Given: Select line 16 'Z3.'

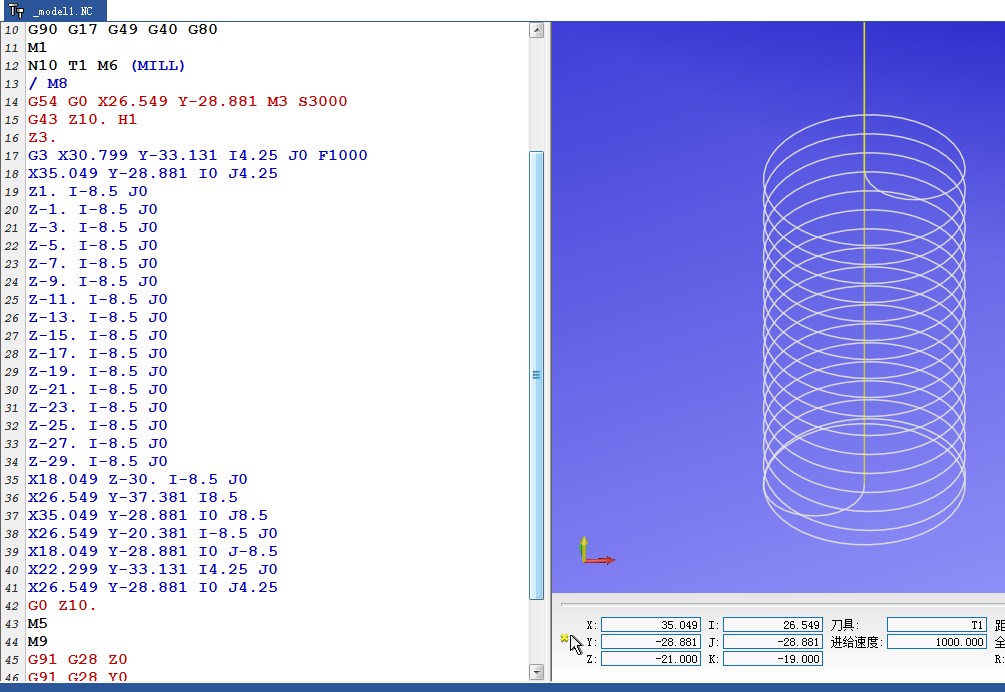Looking at the screenshot, I should (x=42, y=137).
